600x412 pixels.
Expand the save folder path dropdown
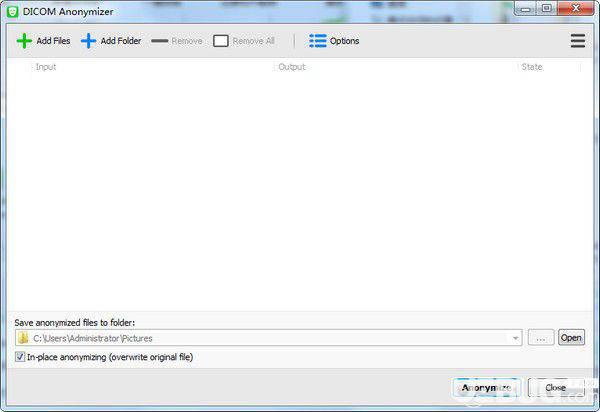pyautogui.click(x=515, y=338)
